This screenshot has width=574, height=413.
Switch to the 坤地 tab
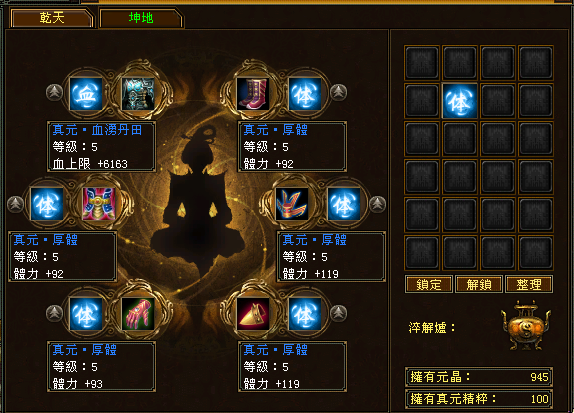[141, 18]
